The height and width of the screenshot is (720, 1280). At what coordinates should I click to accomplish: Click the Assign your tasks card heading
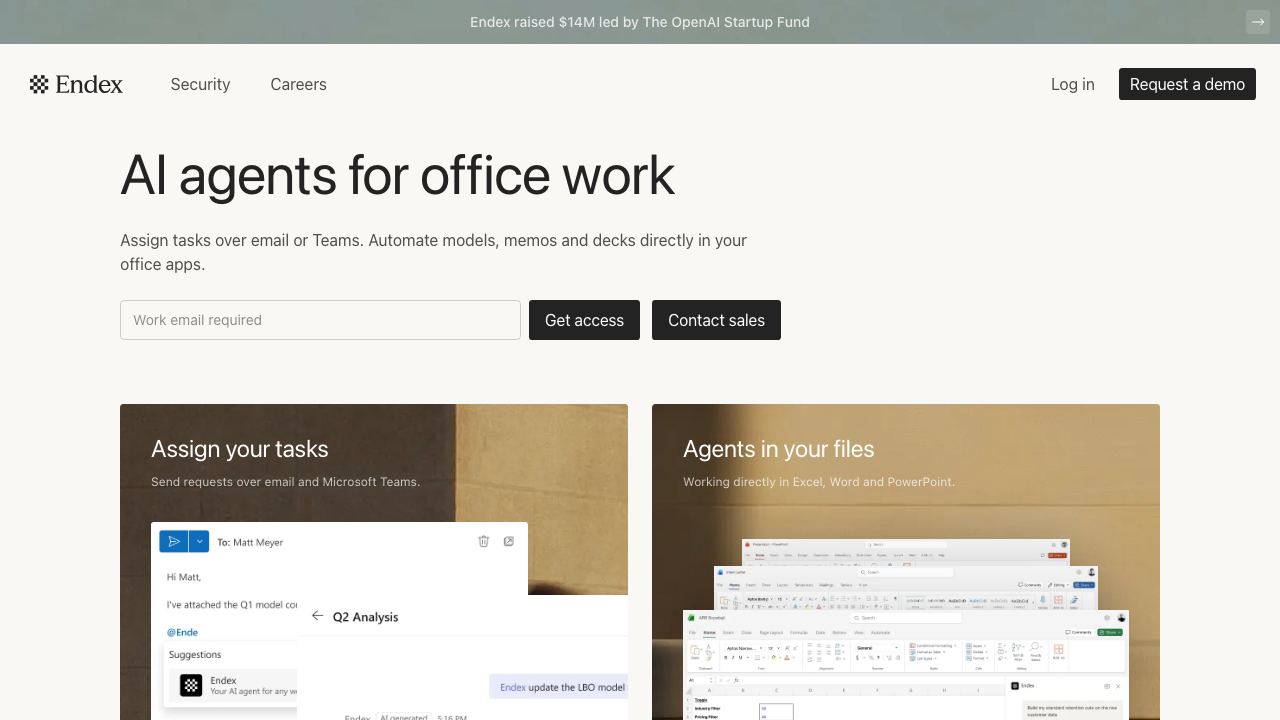click(x=239, y=449)
